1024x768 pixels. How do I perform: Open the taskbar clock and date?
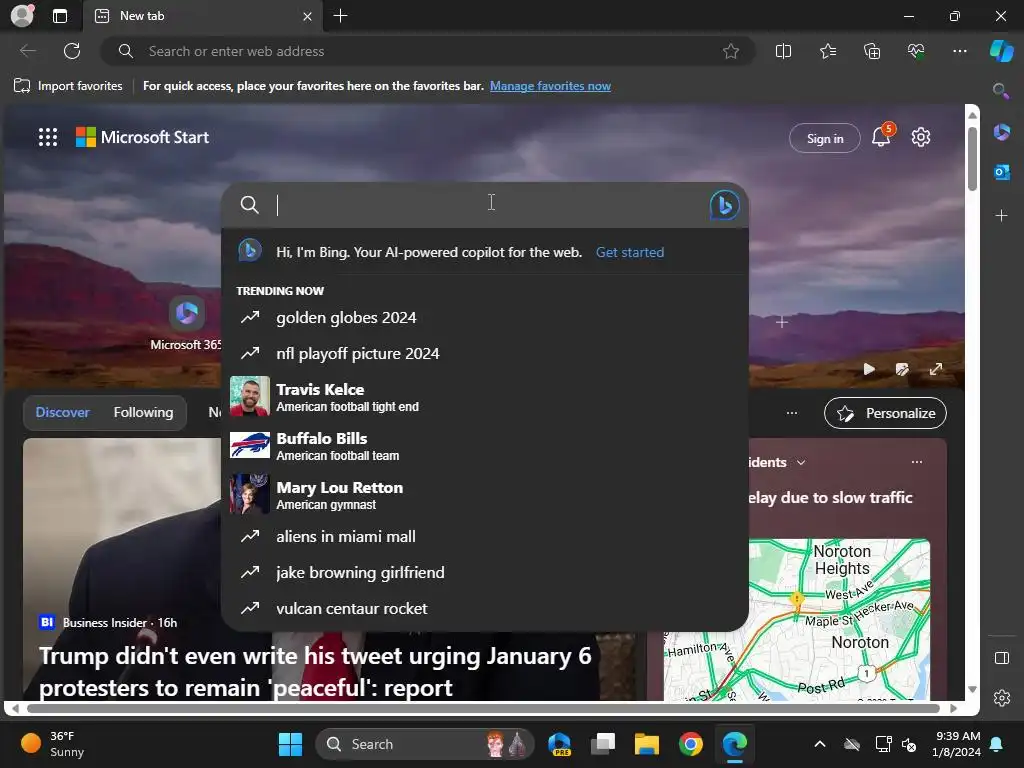point(957,744)
